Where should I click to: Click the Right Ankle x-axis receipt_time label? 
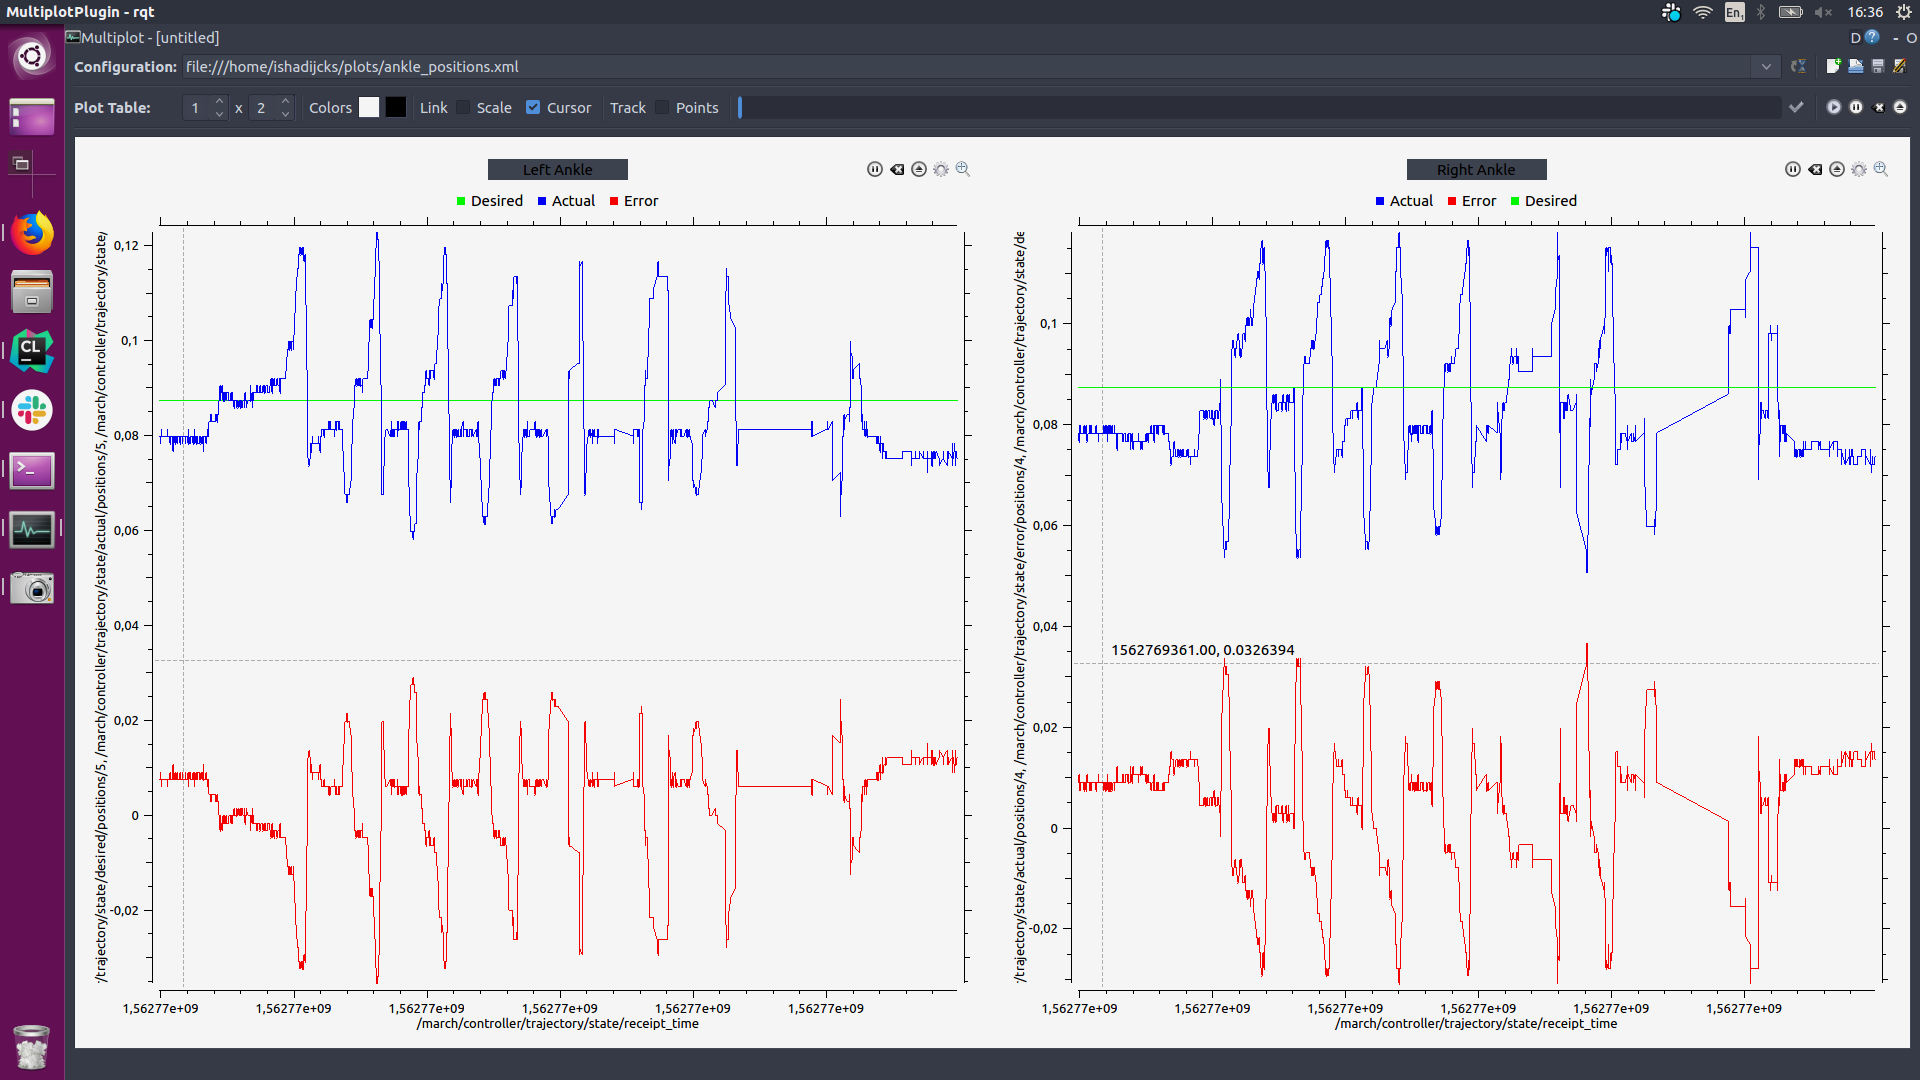[x=1475, y=1023]
